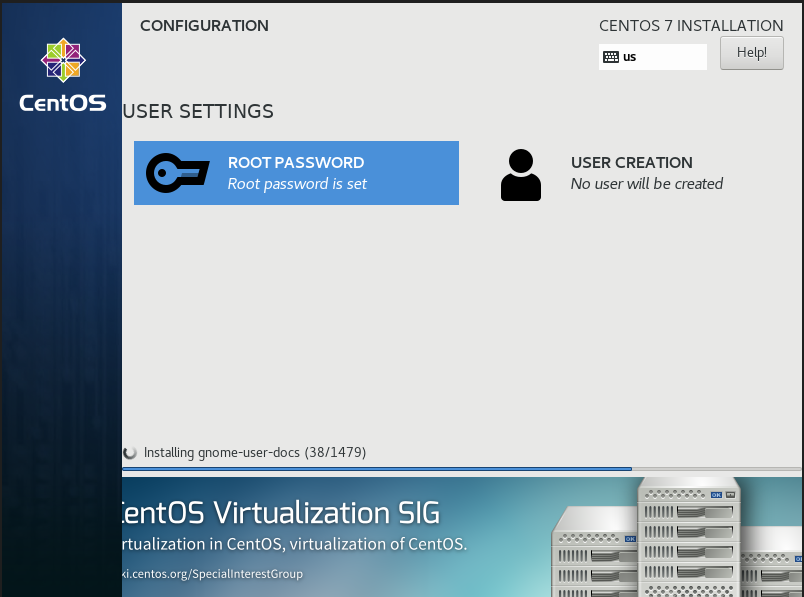The width and height of the screenshot is (804, 597).
Task: Click the centos.org/SpecialInterestGroup link
Action: pyautogui.click(x=212, y=573)
